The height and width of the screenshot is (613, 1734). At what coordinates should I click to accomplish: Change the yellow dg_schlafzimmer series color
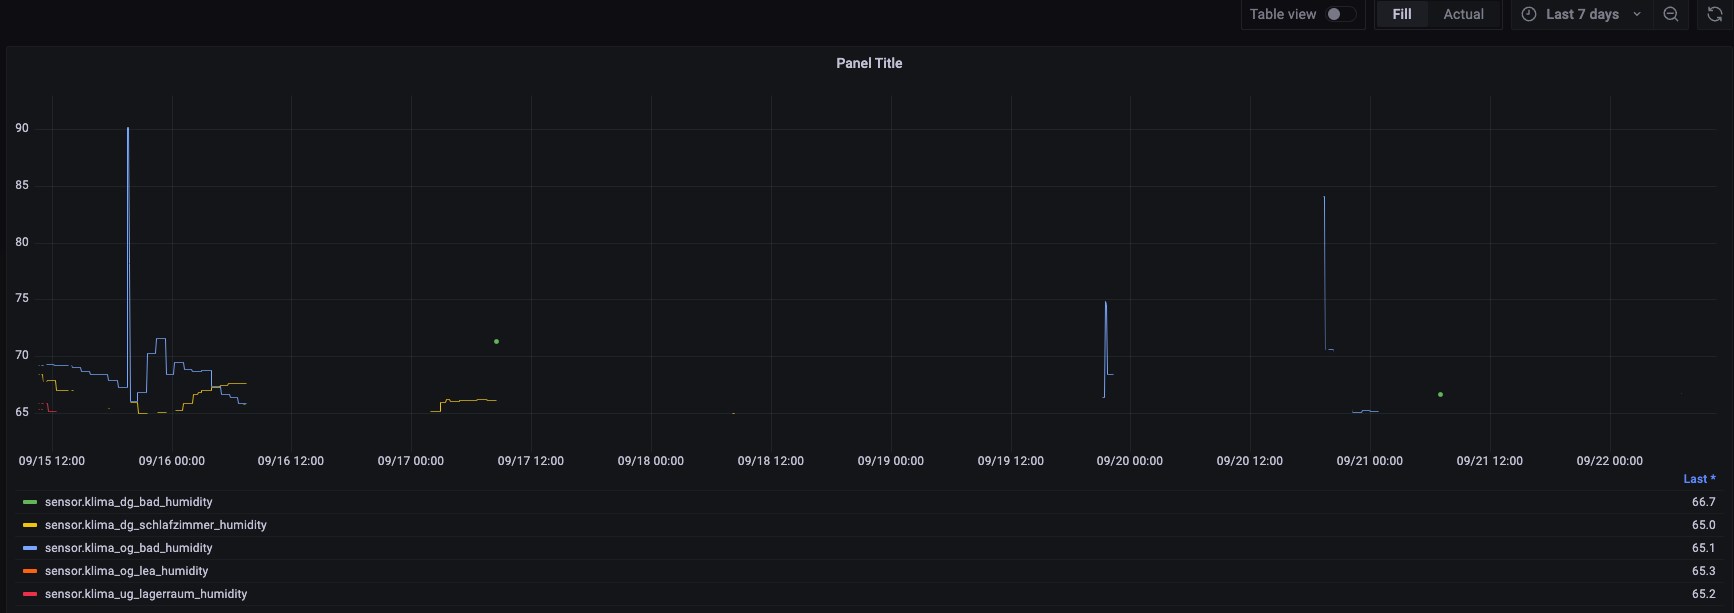tap(30, 525)
